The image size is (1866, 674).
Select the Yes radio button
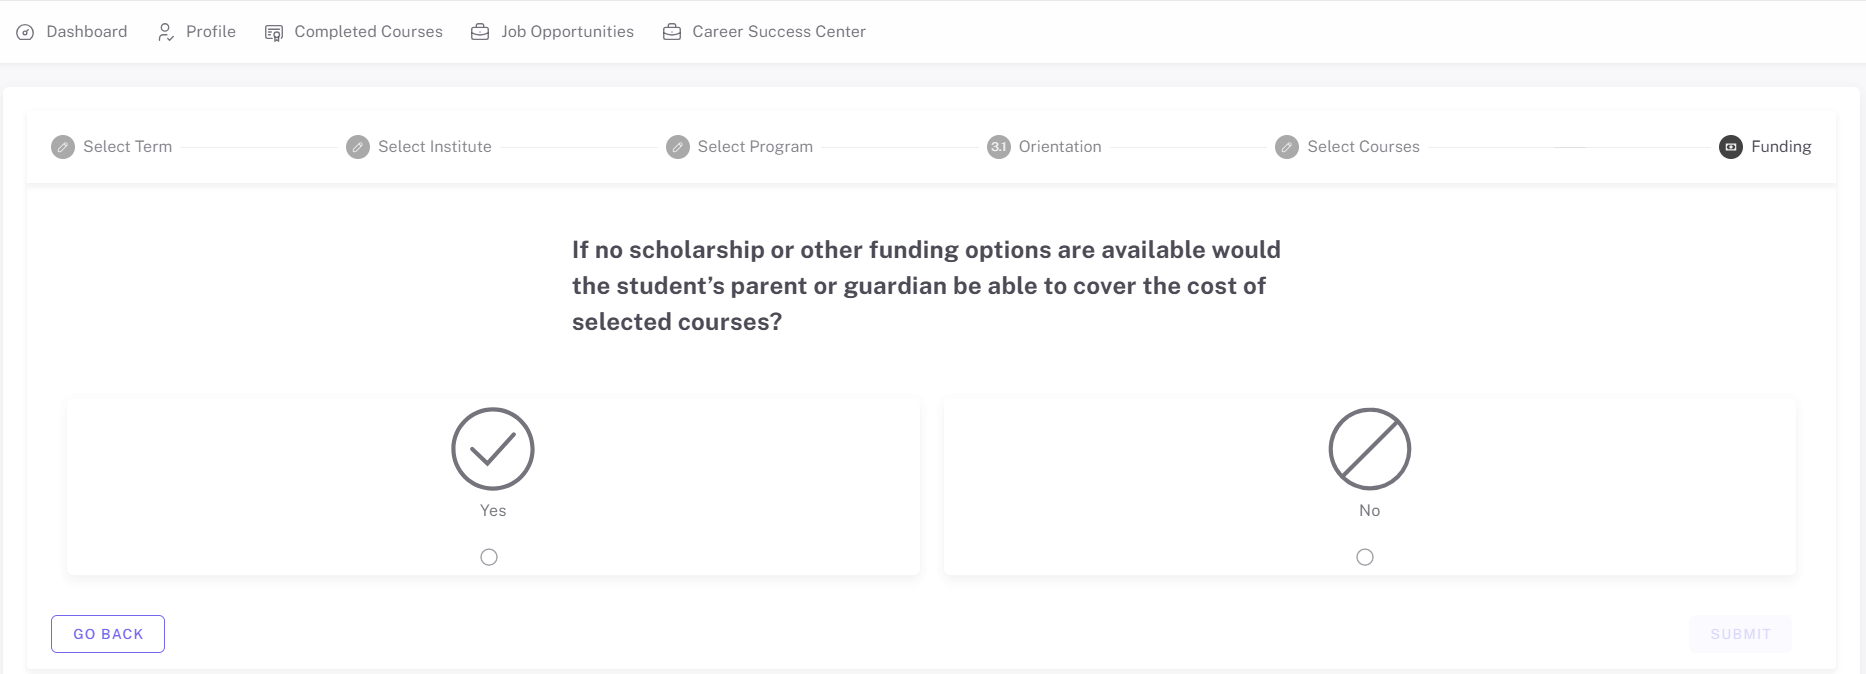click(x=489, y=557)
